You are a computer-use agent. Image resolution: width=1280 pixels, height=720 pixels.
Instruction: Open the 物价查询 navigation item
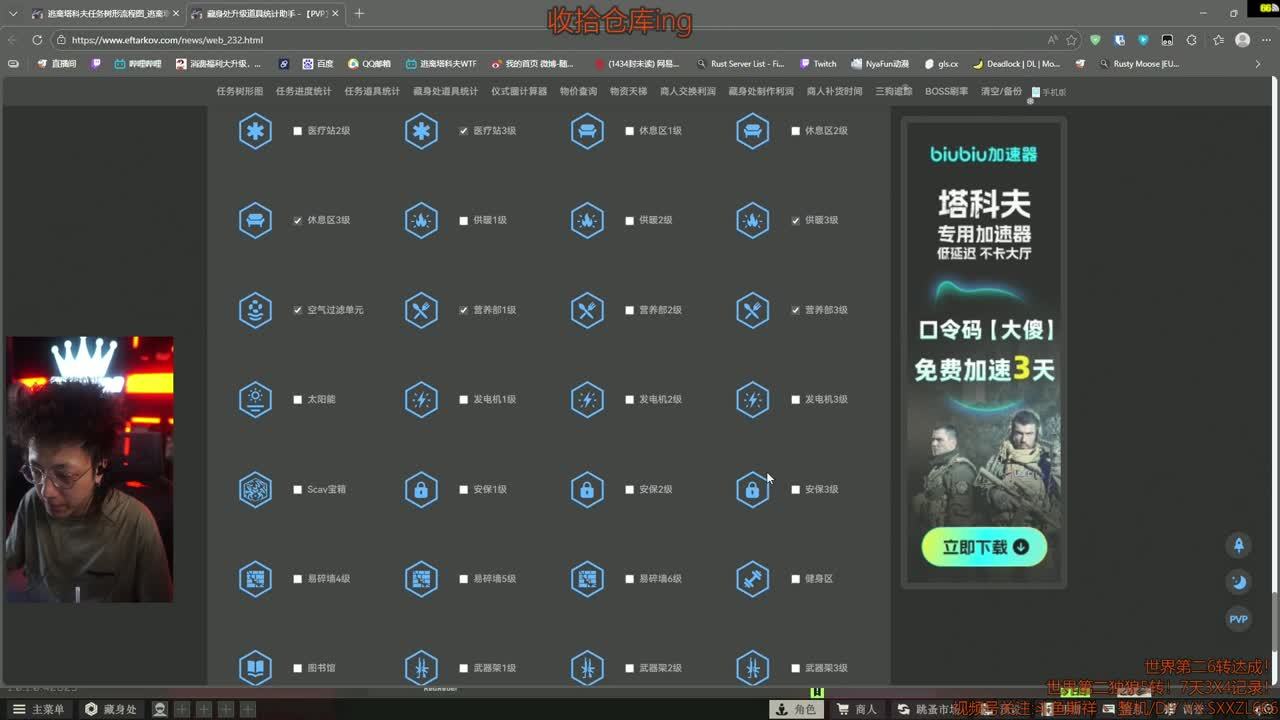[578, 91]
